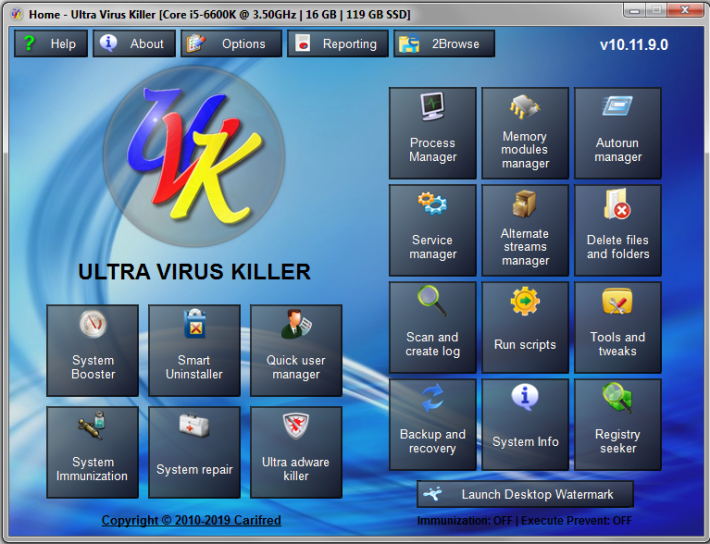The image size is (710, 544).
Task: Click version number v10.11.9.0
Action: pyautogui.click(x=633, y=45)
